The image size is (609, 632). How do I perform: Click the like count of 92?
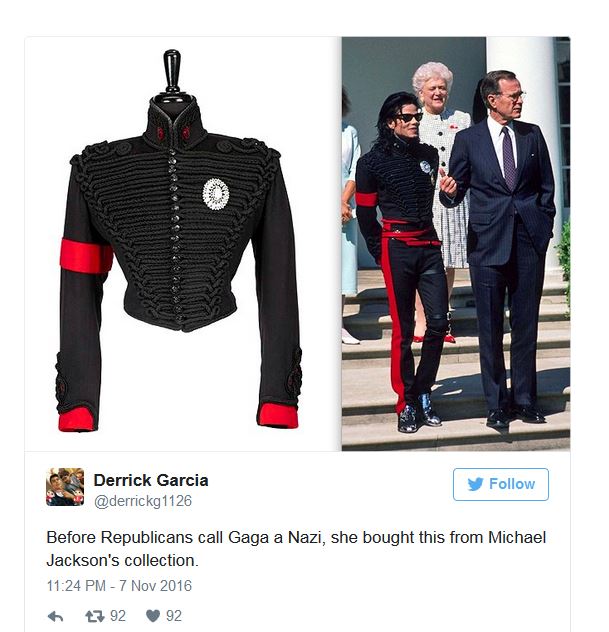(174, 616)
